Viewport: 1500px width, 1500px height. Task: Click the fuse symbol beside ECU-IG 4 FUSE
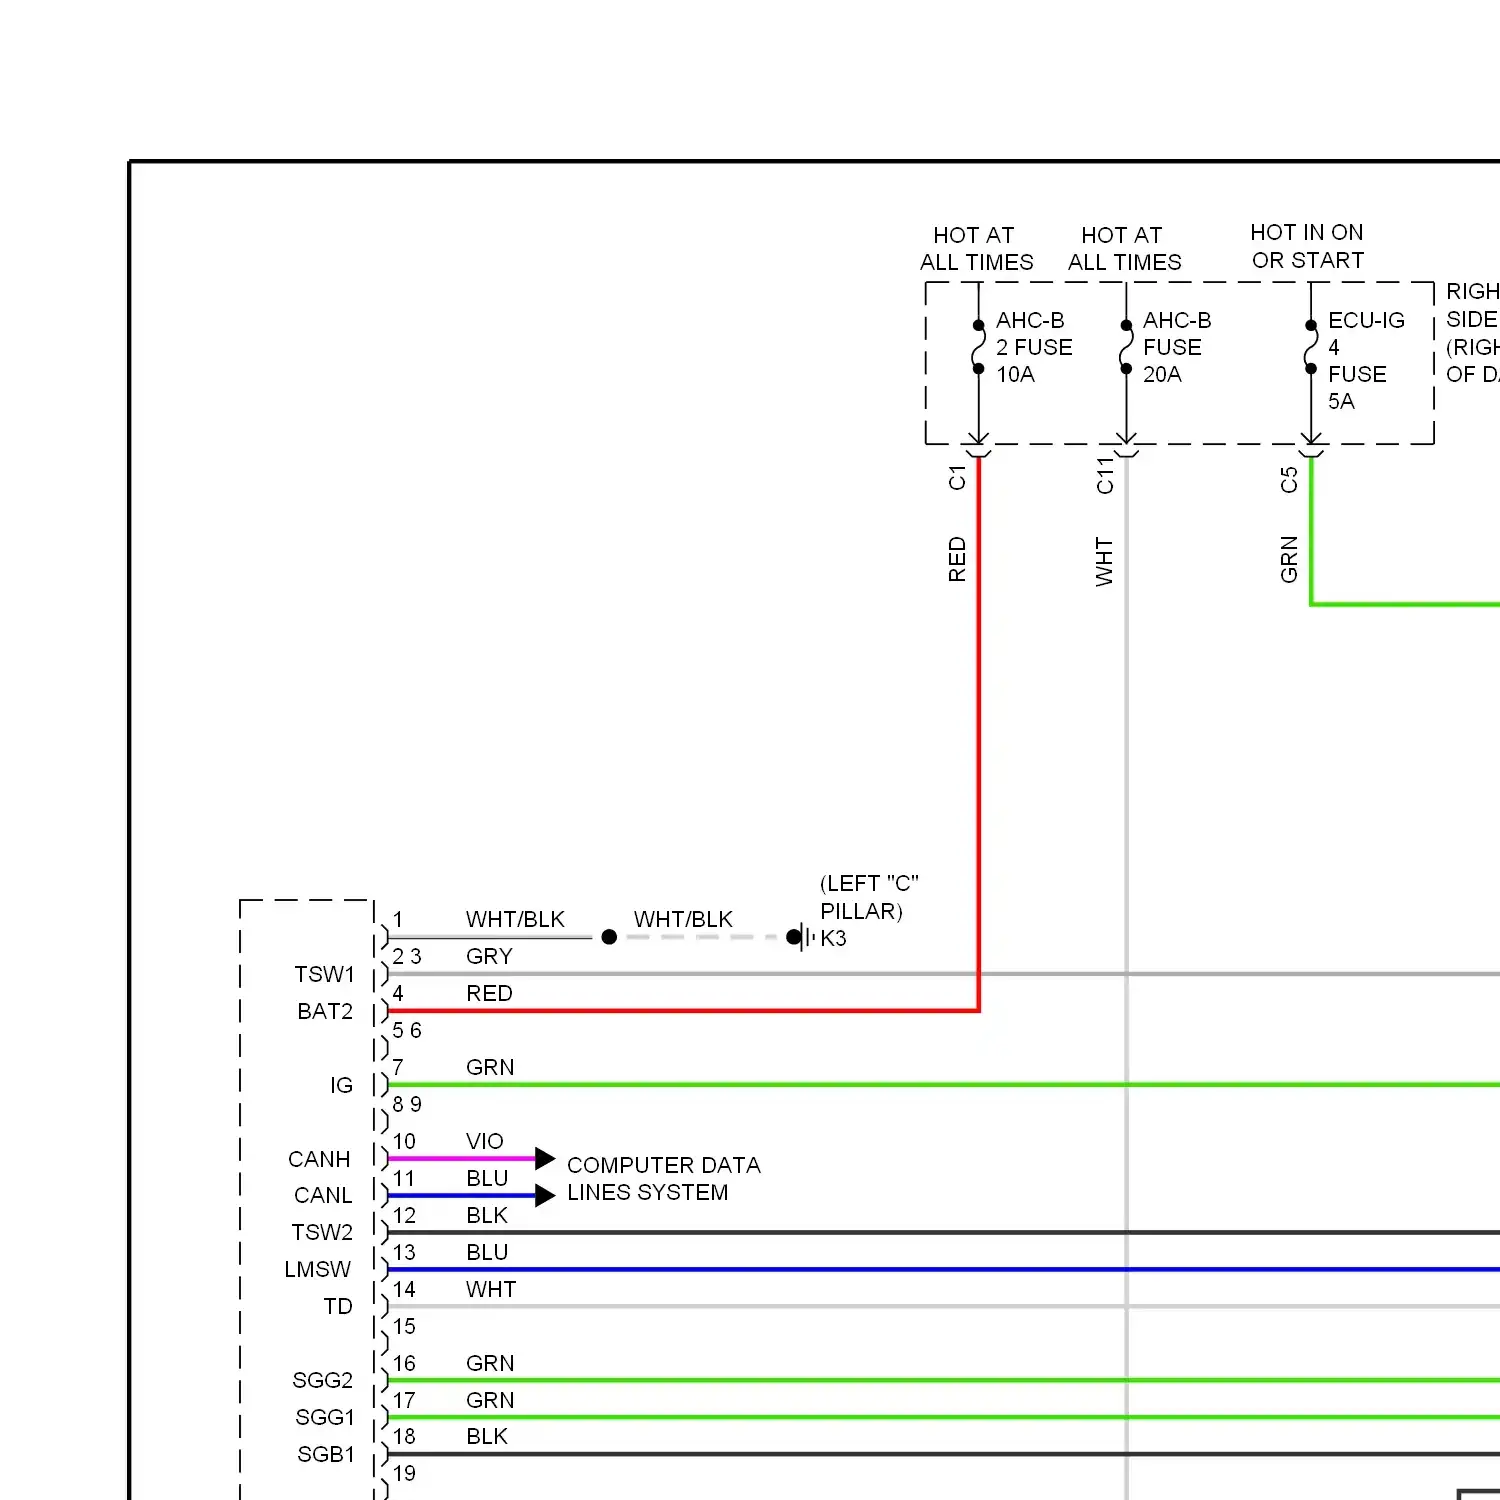click(x=1311, y=347)
